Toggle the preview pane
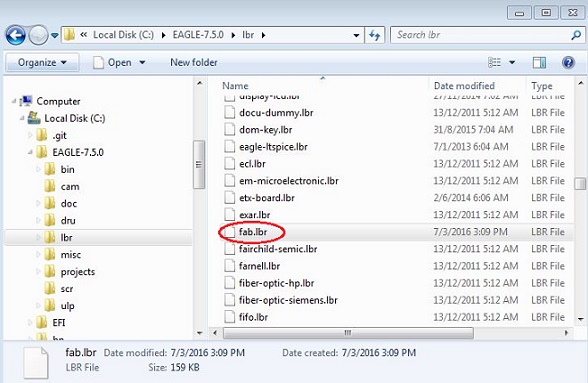 coord(539,62)
